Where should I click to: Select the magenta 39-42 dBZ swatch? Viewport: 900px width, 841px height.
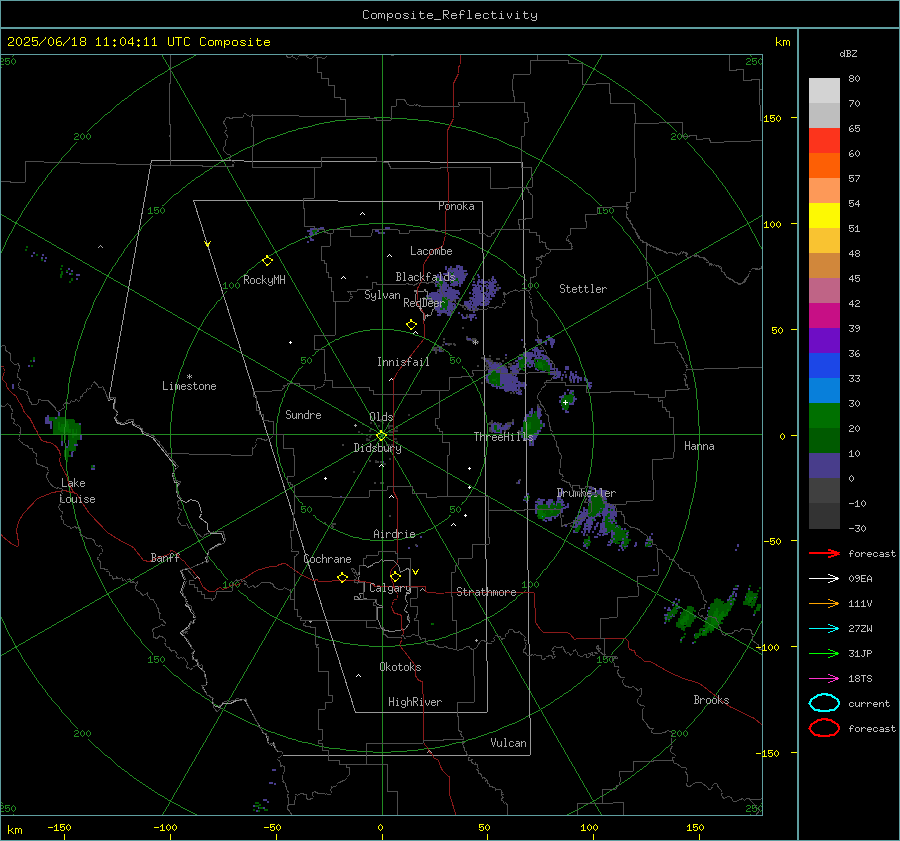pos(824,316)
